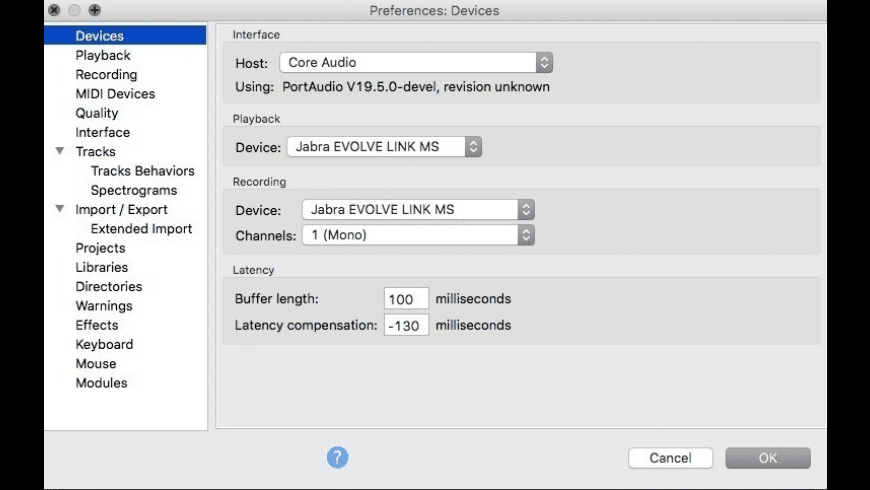The width and height of the screenshot is (870, 490).
Task: Open the Playback Device dropdown
Action: coord(384,147)
